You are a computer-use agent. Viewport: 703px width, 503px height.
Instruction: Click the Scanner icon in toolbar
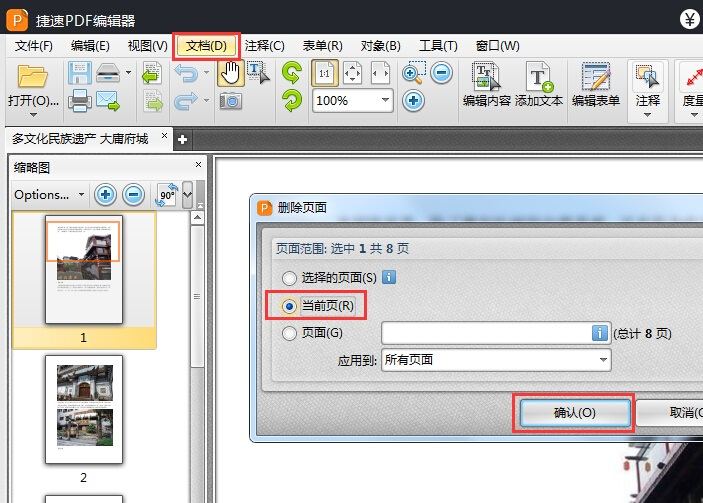point(108,73)
